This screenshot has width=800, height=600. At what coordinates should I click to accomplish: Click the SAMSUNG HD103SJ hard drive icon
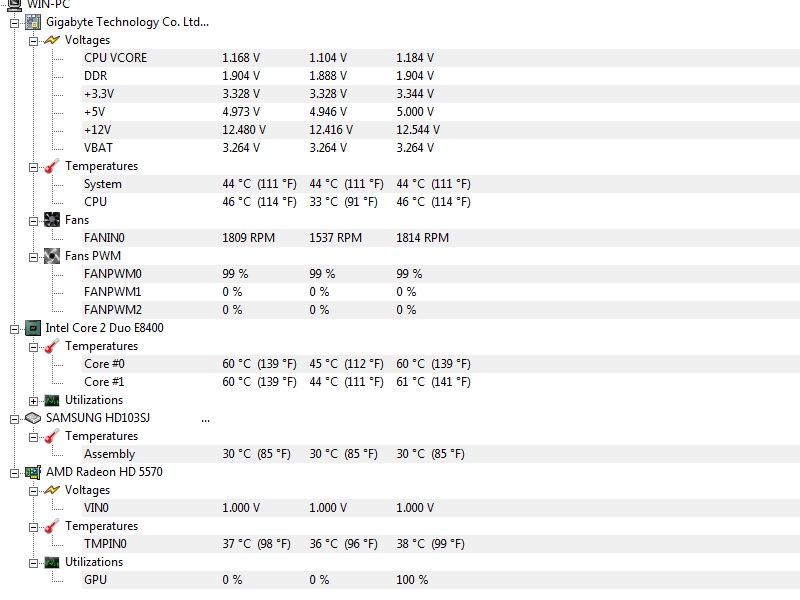coord(33,418)
